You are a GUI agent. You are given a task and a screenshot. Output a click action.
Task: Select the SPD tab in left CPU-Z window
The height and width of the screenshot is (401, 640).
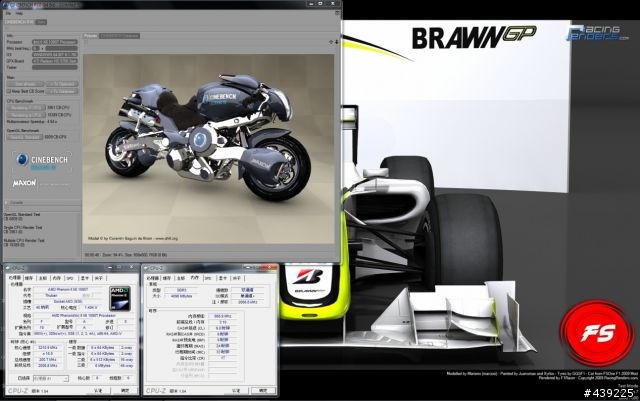(x=70, y=278)
